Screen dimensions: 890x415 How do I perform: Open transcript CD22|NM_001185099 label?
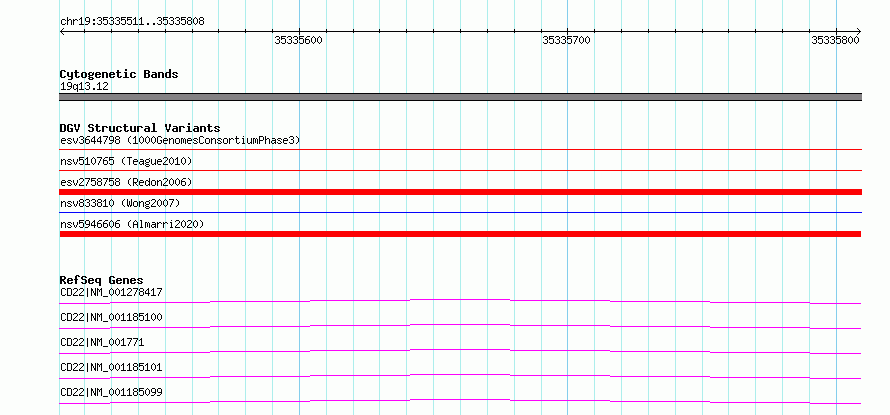(111, 392)
